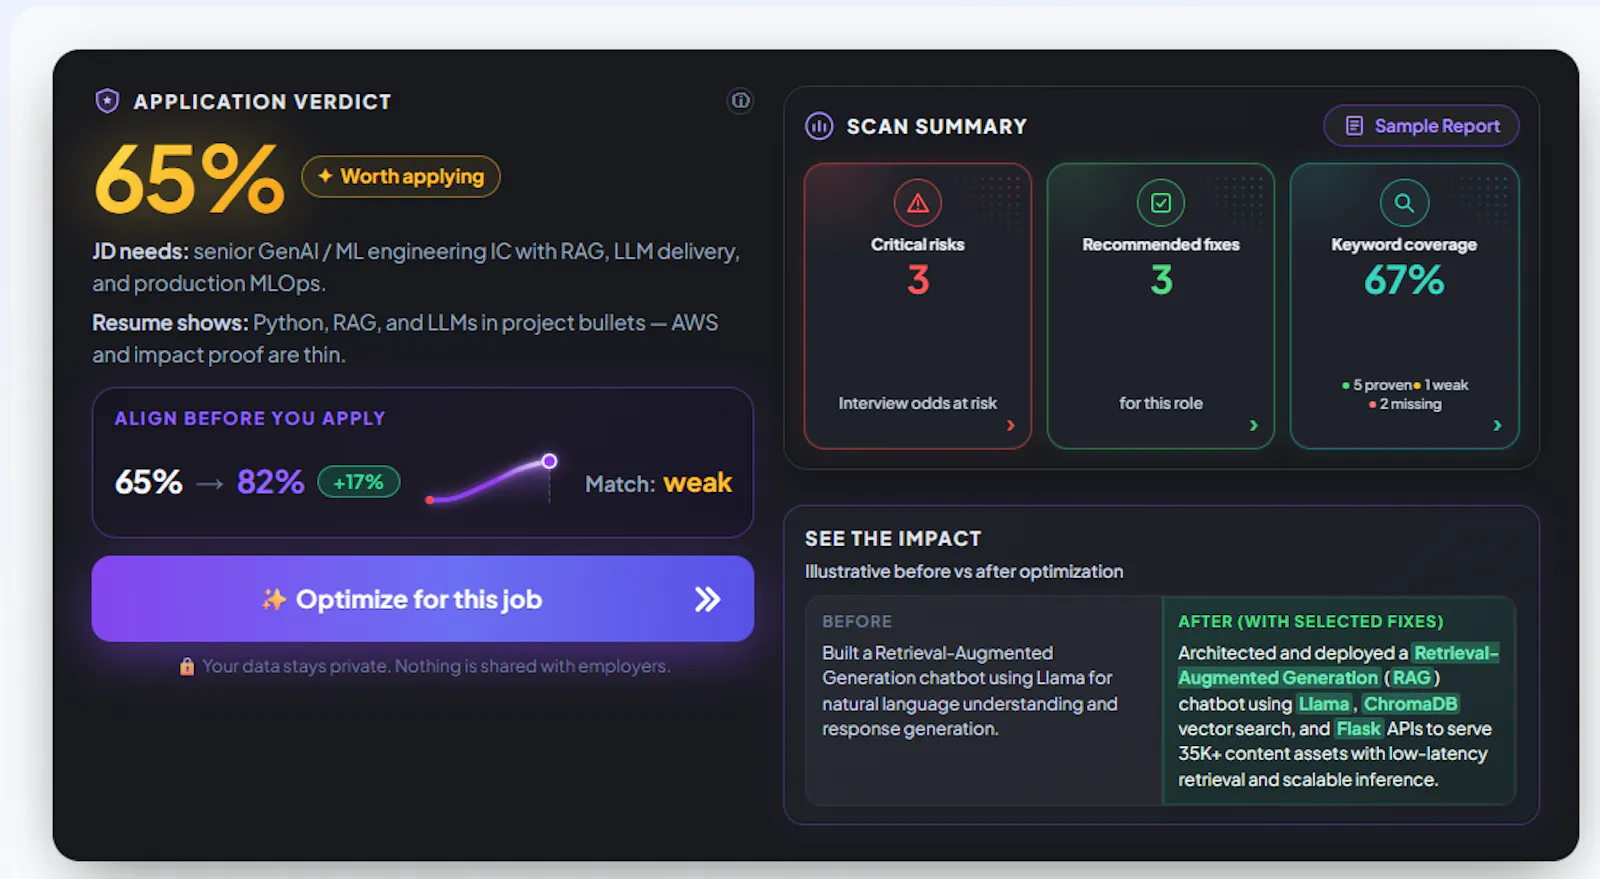Click the AFTER (WITH SELECTED FIXES) panel heading

pyautogui.click(x=1310, y=621)
